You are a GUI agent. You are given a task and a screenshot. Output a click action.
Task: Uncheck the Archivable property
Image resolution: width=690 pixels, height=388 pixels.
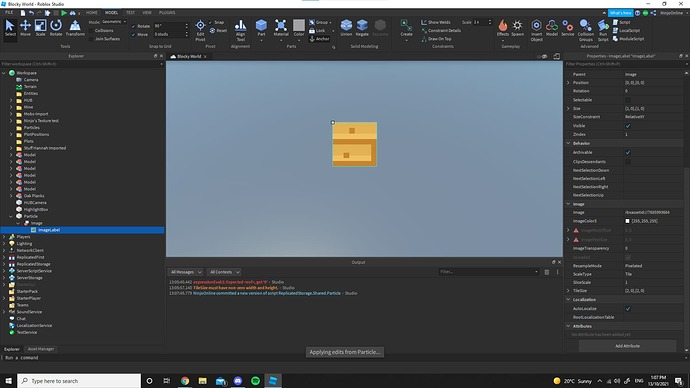628,152
